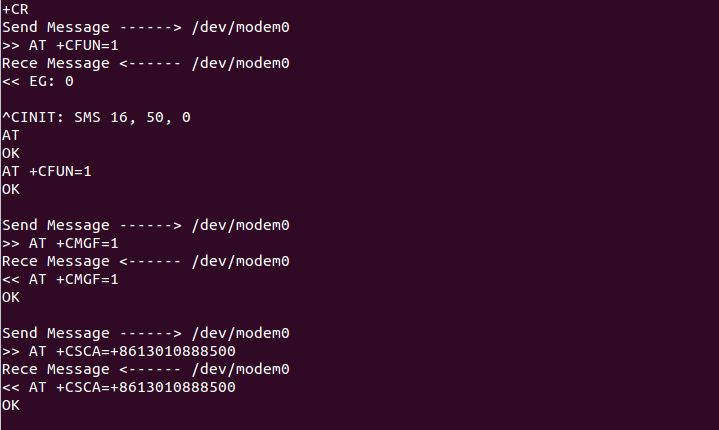Image resolution: width=719 pixels, height=430 pixels.
Task: Click the '>> AT +CMGF=1' command line
Action: 60,243
